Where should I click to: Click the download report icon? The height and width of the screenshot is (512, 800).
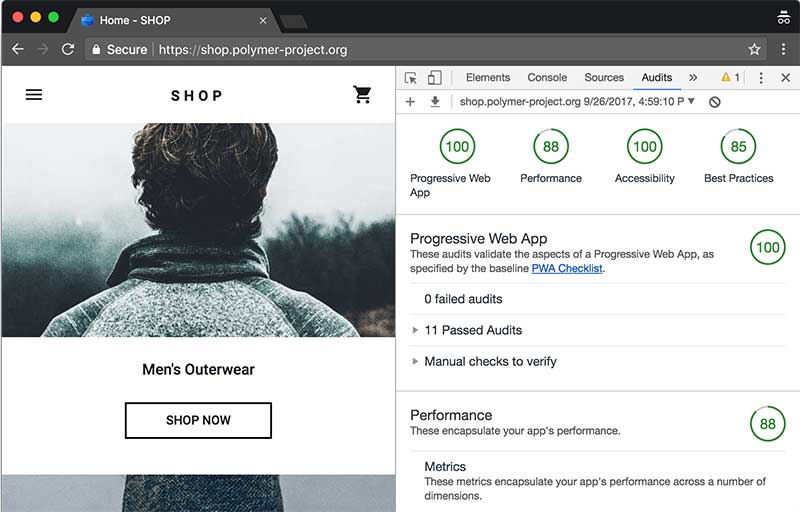[435, 102]
